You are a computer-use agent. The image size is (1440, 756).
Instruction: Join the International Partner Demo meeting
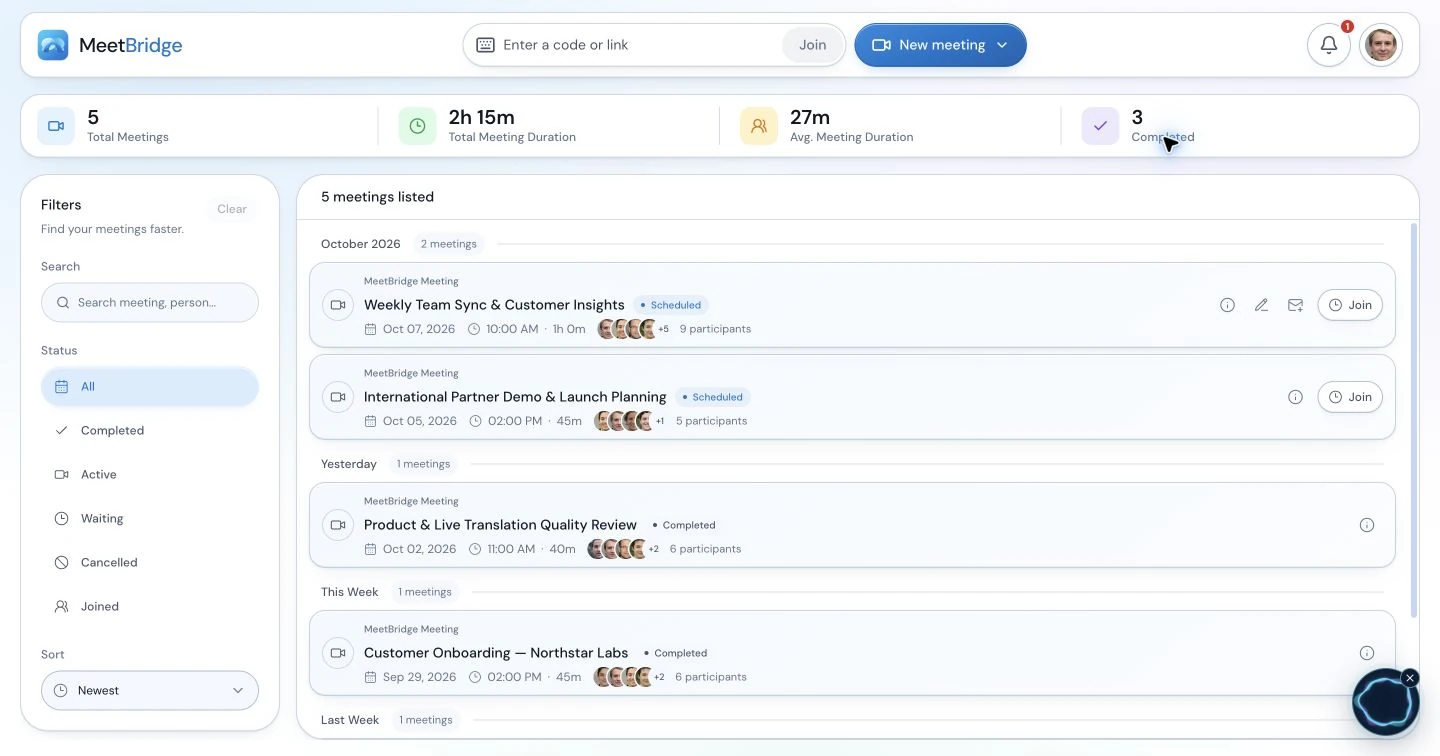click(x=1350, y=397)
